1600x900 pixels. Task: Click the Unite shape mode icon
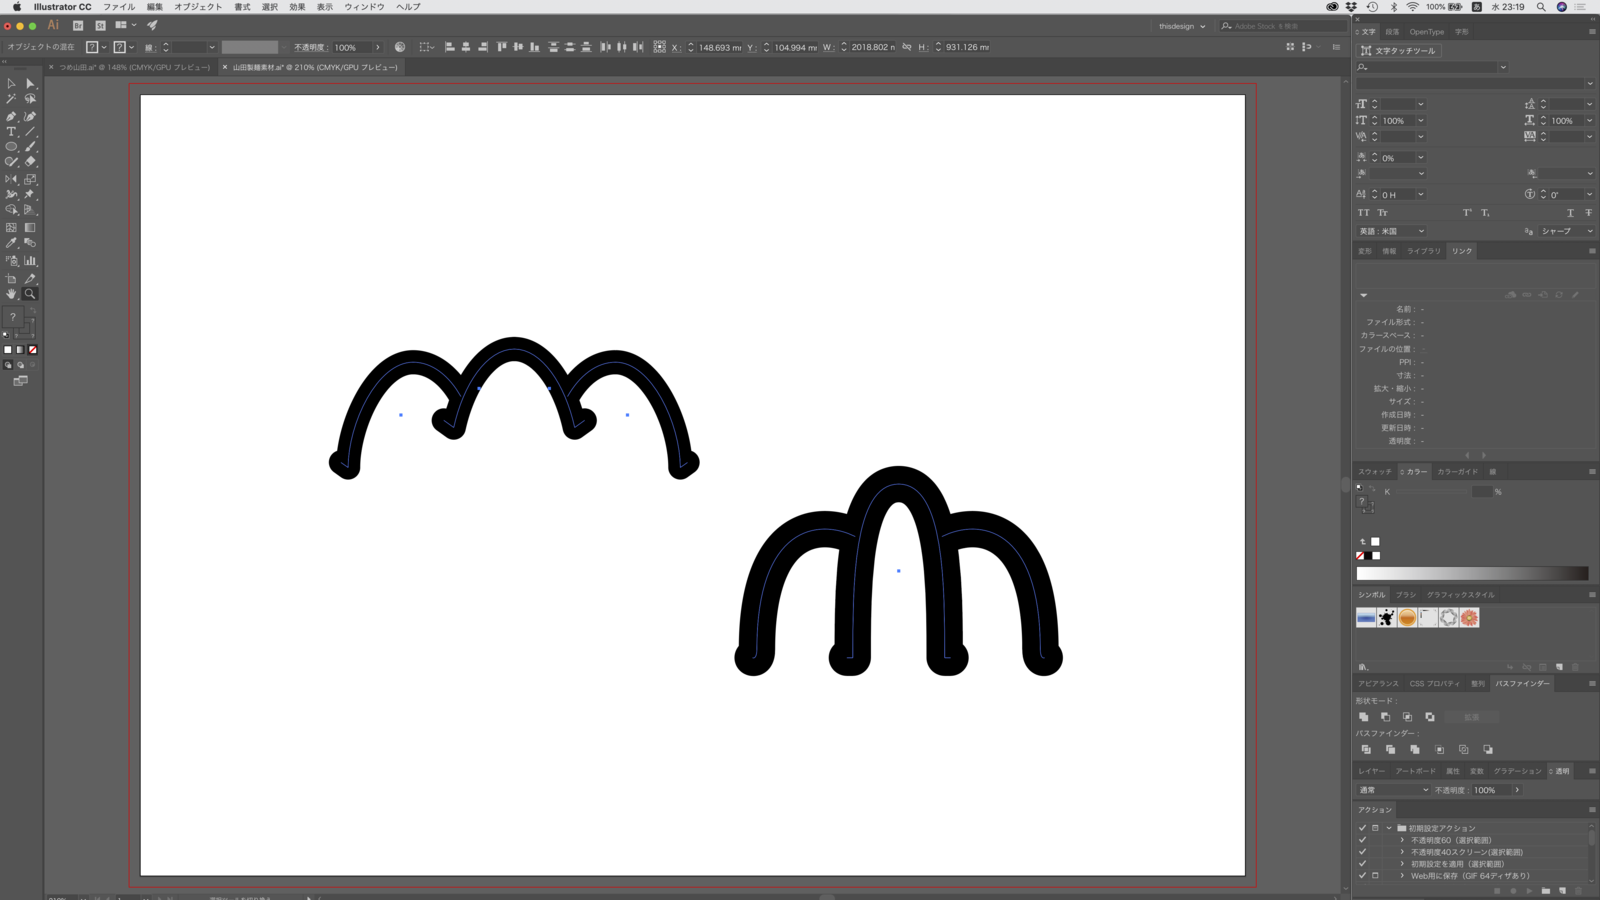1364,717
